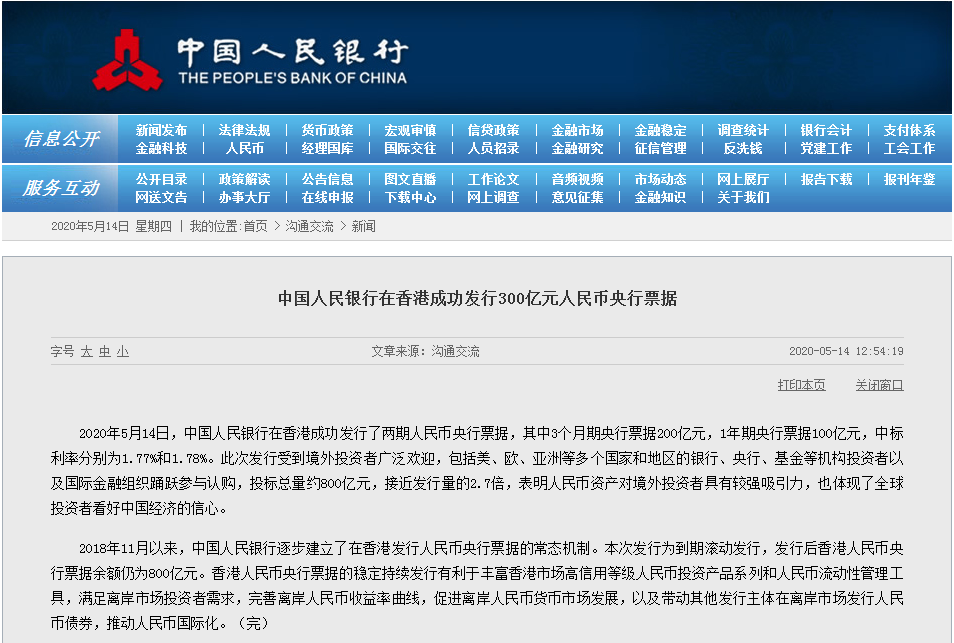Viewport: 954px width, 643px height.
Task: Click 首页 in breadcrumb
Action: 256,226
